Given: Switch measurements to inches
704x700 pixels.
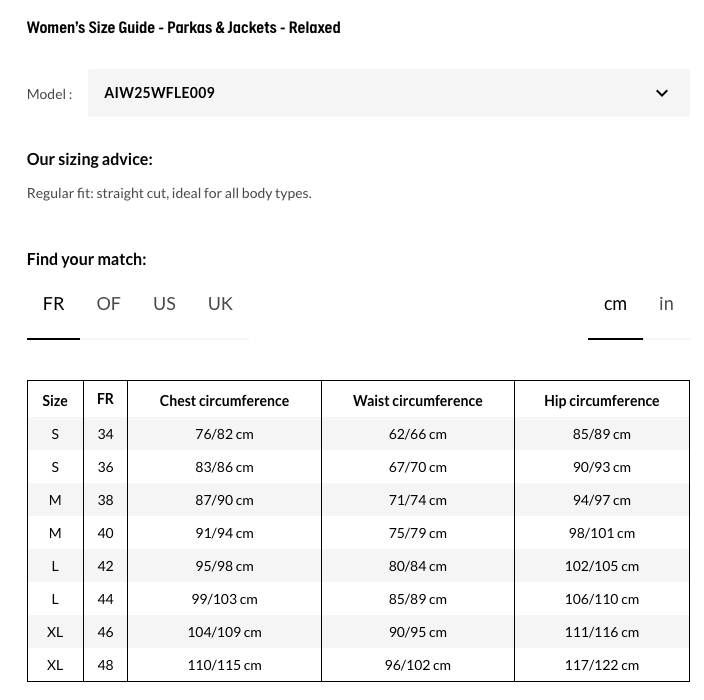Looking at the screenshot, I should click(666, 304).
